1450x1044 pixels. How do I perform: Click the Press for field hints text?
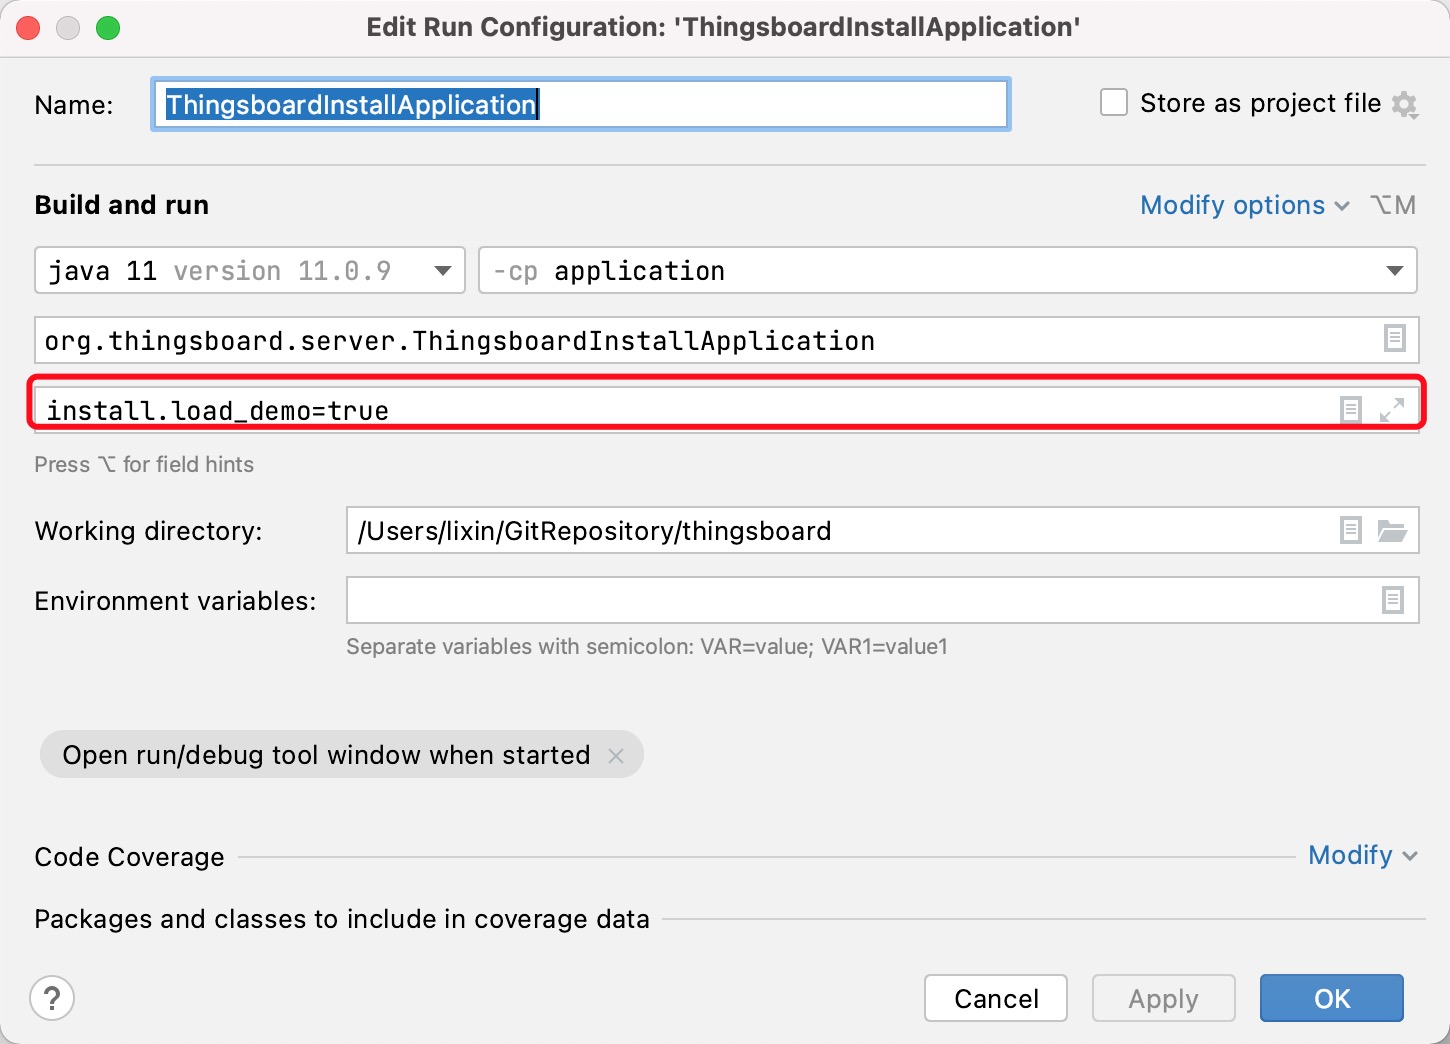click(144, 464)
